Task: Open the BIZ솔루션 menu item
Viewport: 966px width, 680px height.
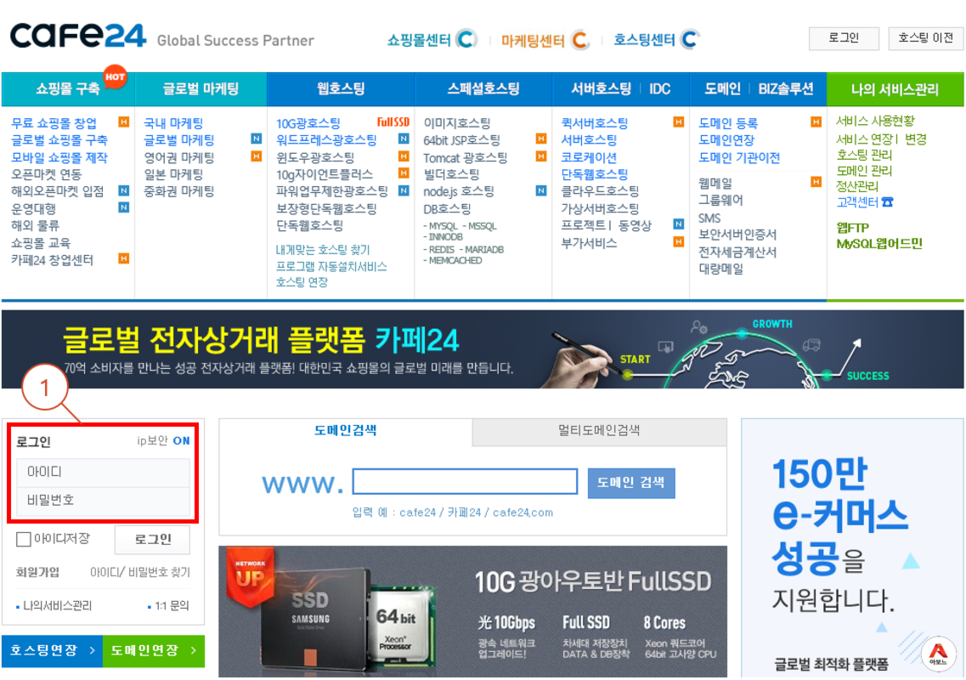Action: pyautogui.click(x=785, y=89)
